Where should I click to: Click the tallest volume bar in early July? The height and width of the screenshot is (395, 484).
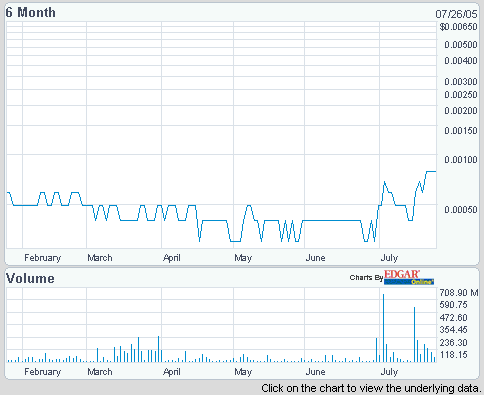pyautogui.click(x=383, y=328)
